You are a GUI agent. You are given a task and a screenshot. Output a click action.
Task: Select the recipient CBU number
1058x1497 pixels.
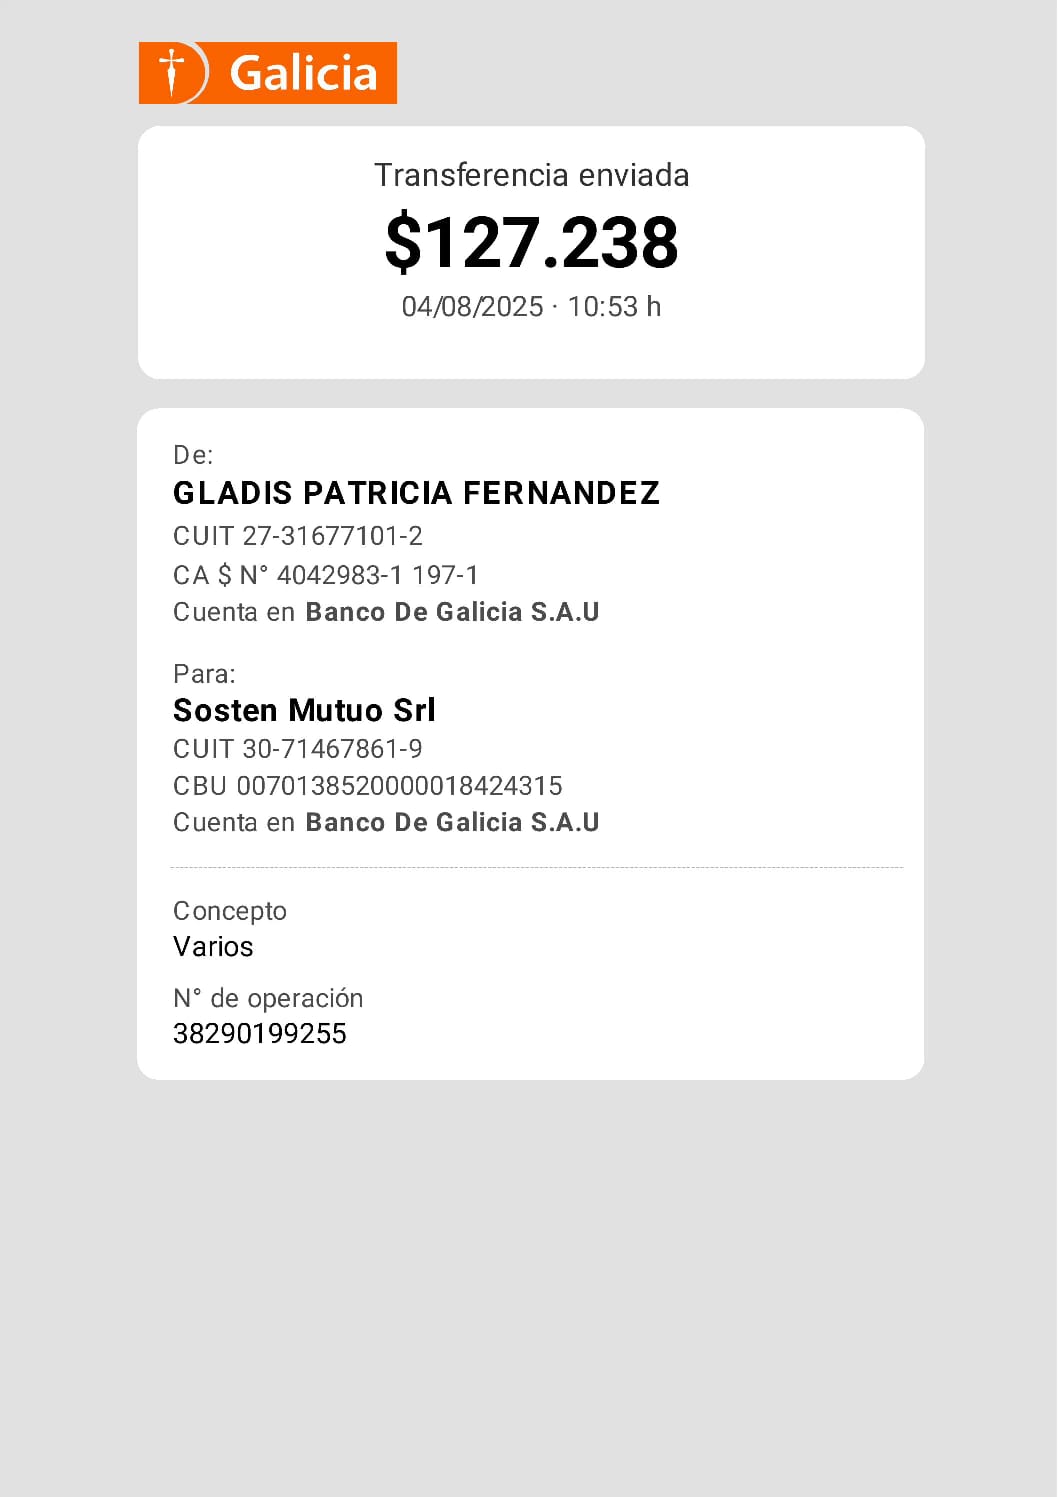point(368,786)
